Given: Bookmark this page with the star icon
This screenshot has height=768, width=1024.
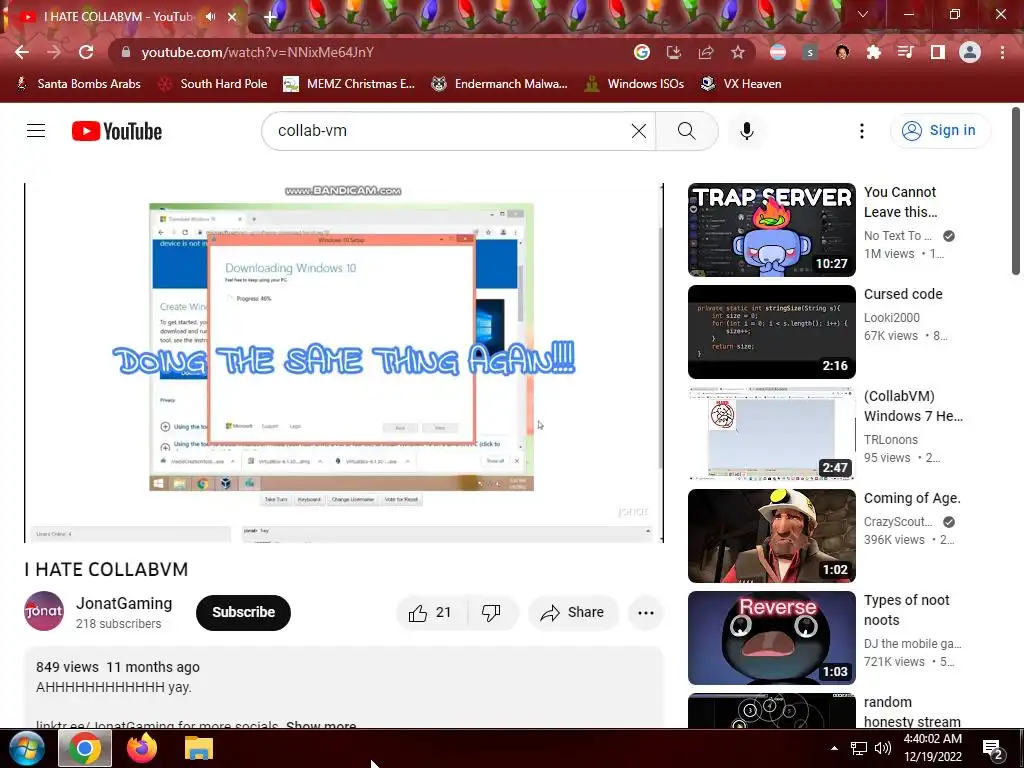Looking at the screenshot, I should pyautogui.click(x=737, y=52).
